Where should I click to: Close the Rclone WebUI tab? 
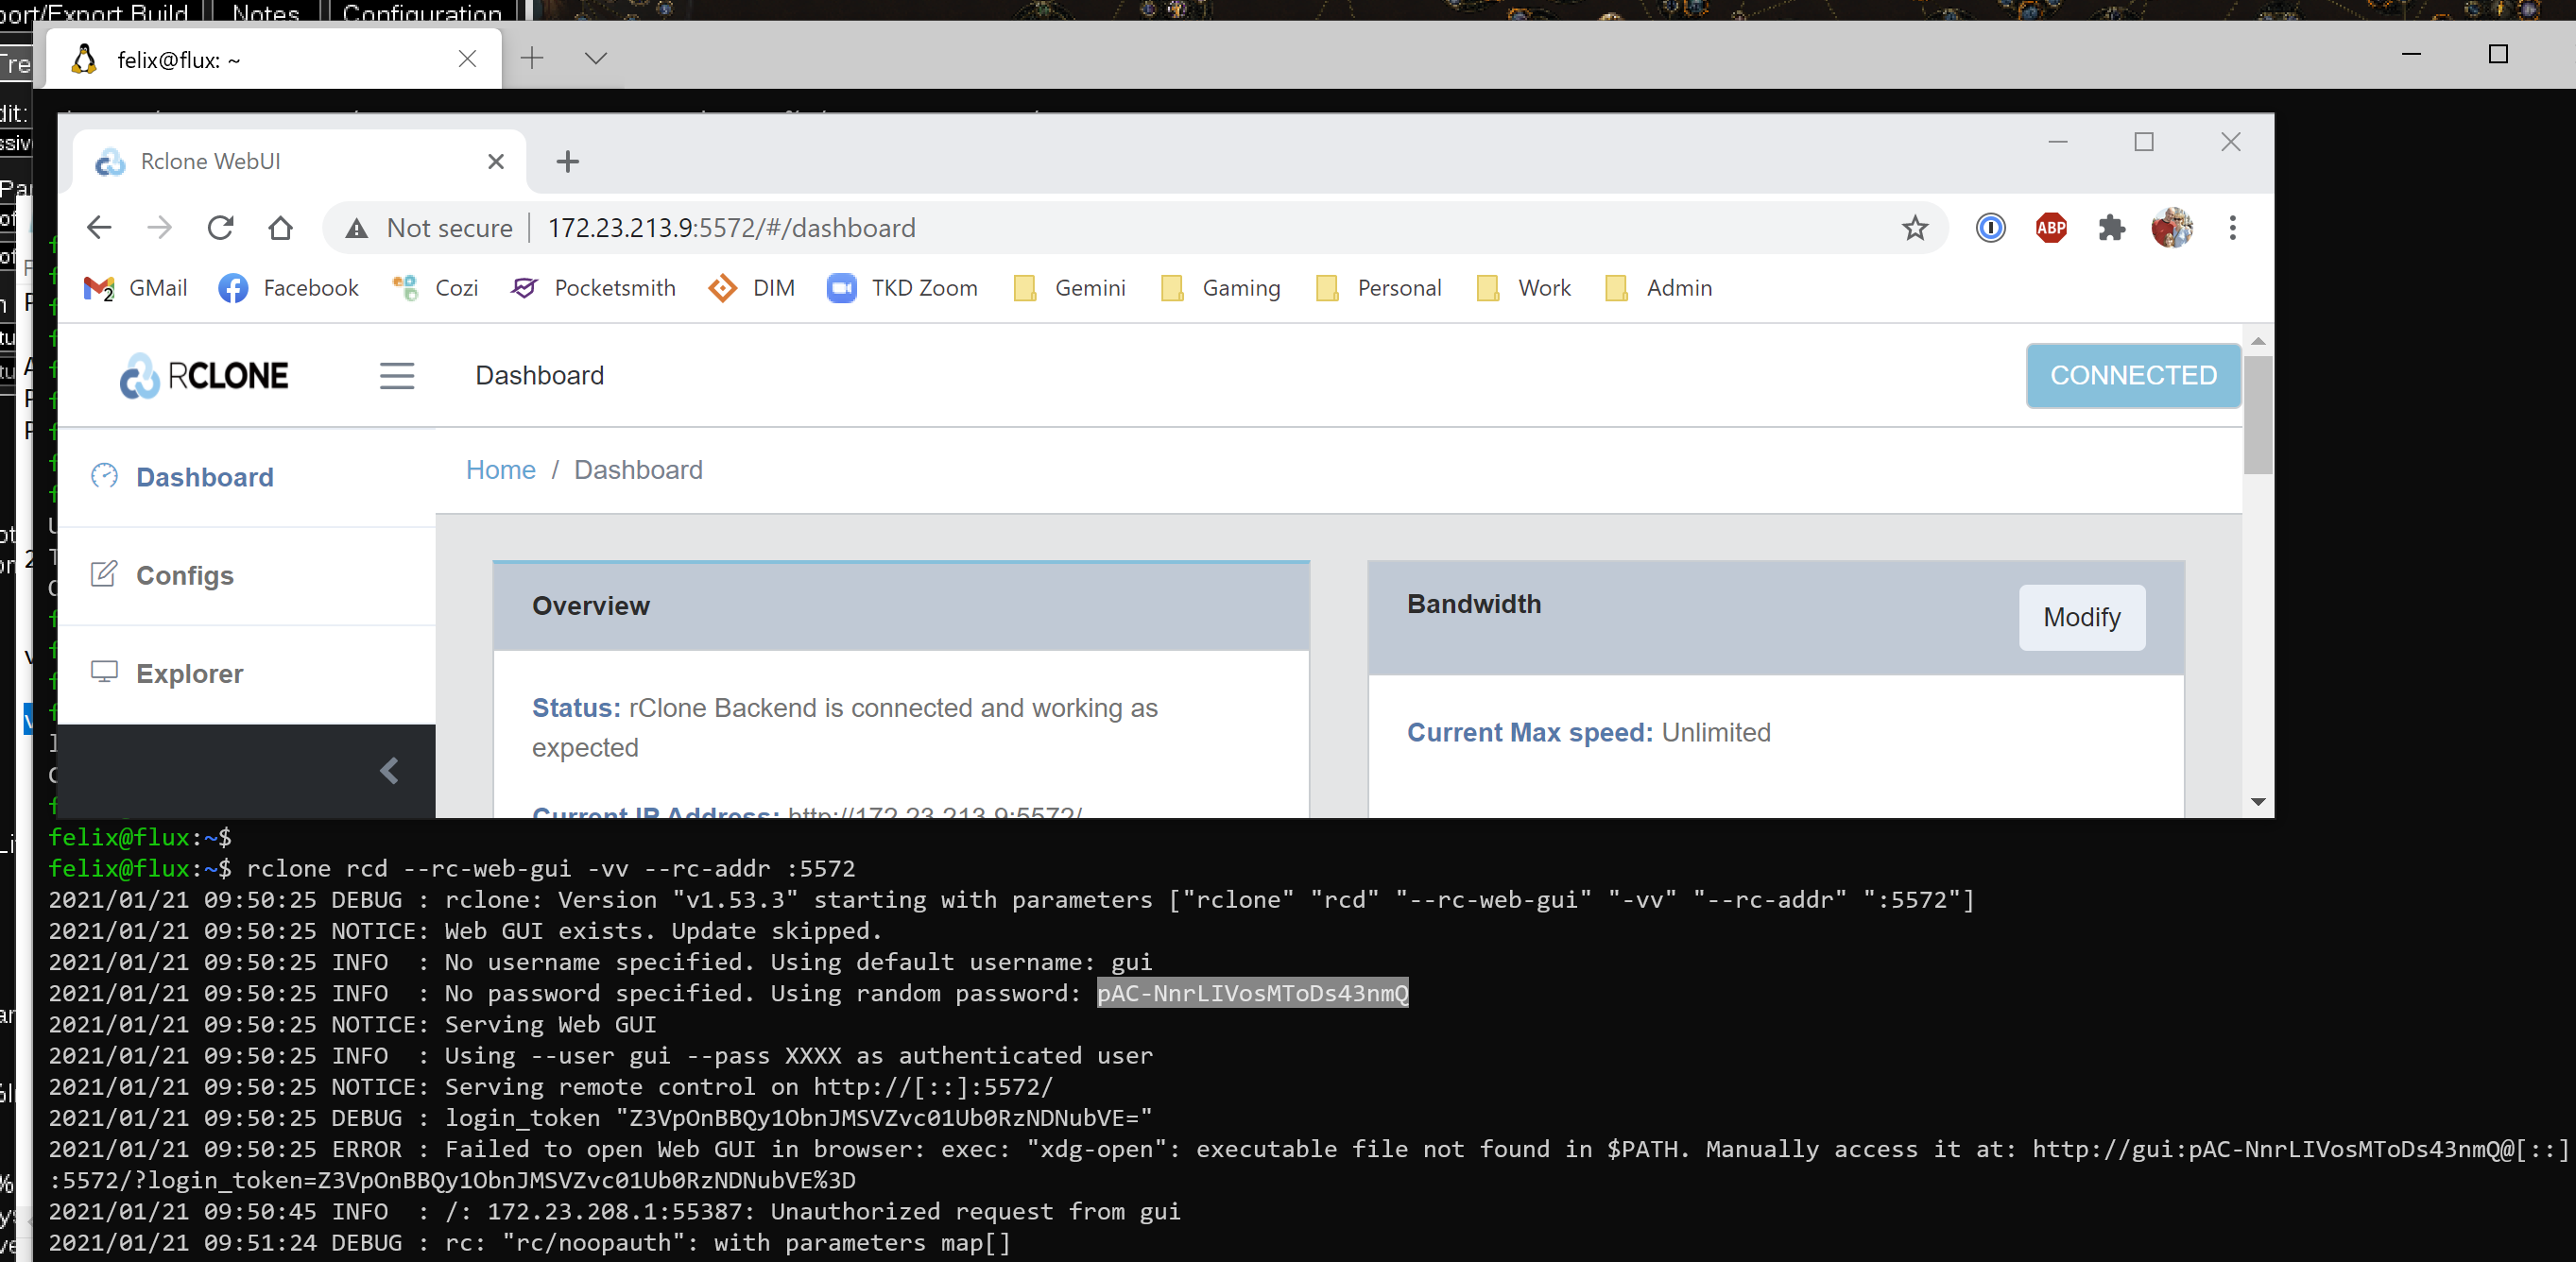click(x=495, y=161)
